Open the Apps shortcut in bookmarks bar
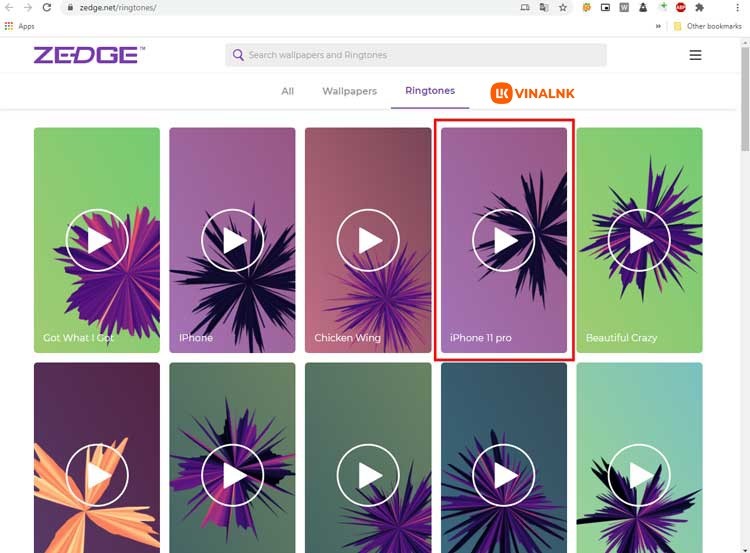 pyautogui.click(x=20, y=26)
